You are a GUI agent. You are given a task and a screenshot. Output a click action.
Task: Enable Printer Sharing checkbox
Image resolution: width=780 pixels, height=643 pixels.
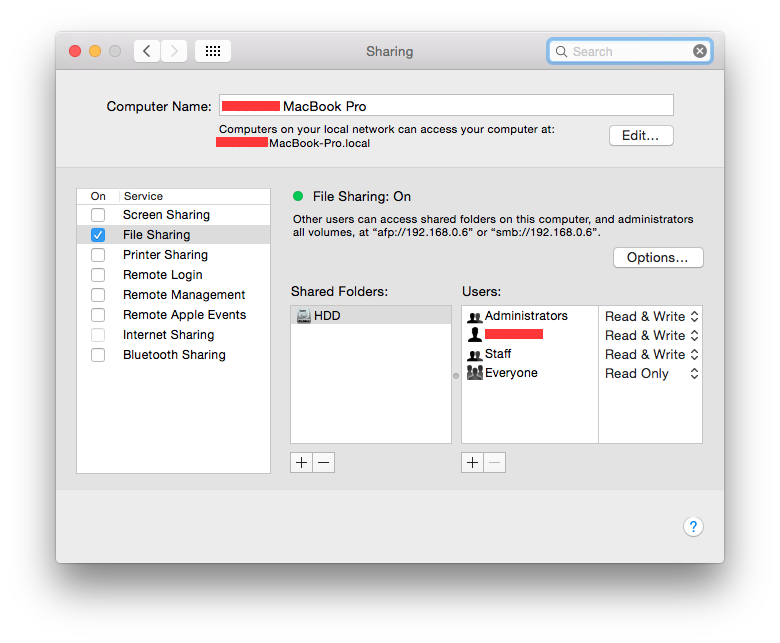pos(98,255)
